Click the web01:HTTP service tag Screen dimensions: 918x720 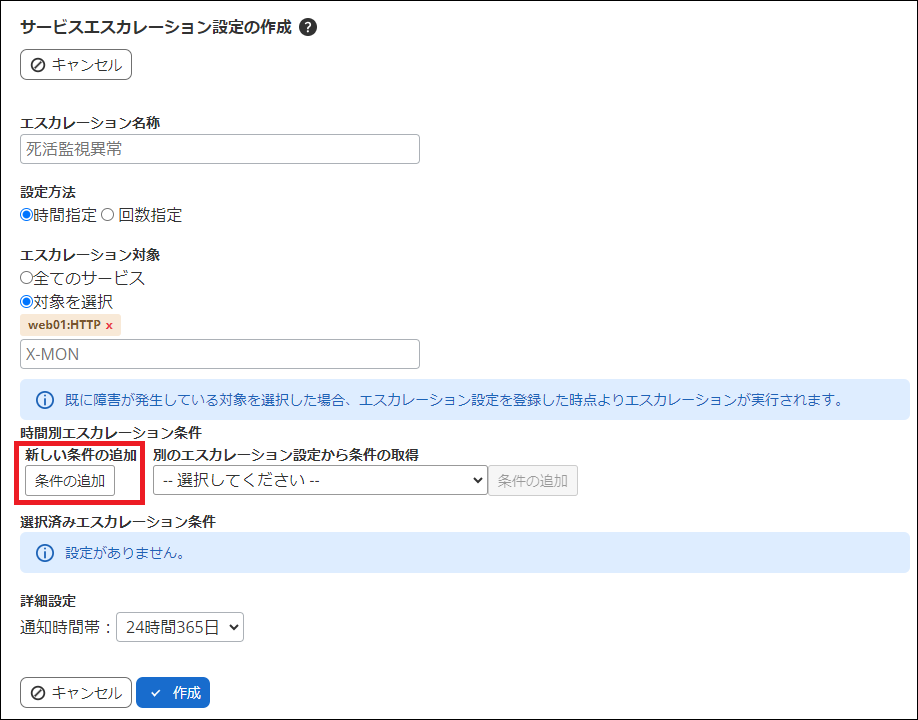(65, 325)
